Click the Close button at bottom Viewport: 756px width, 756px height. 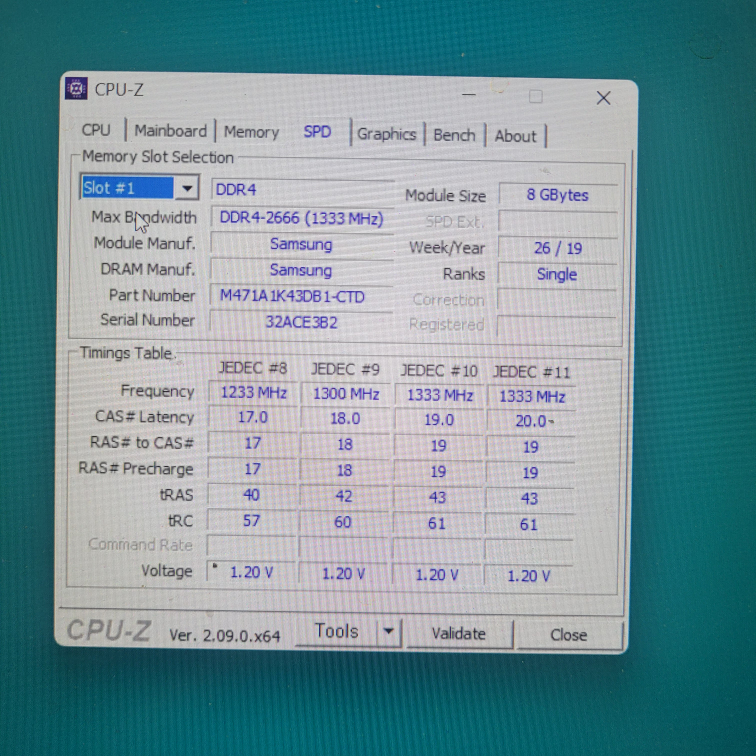point(568,635)
